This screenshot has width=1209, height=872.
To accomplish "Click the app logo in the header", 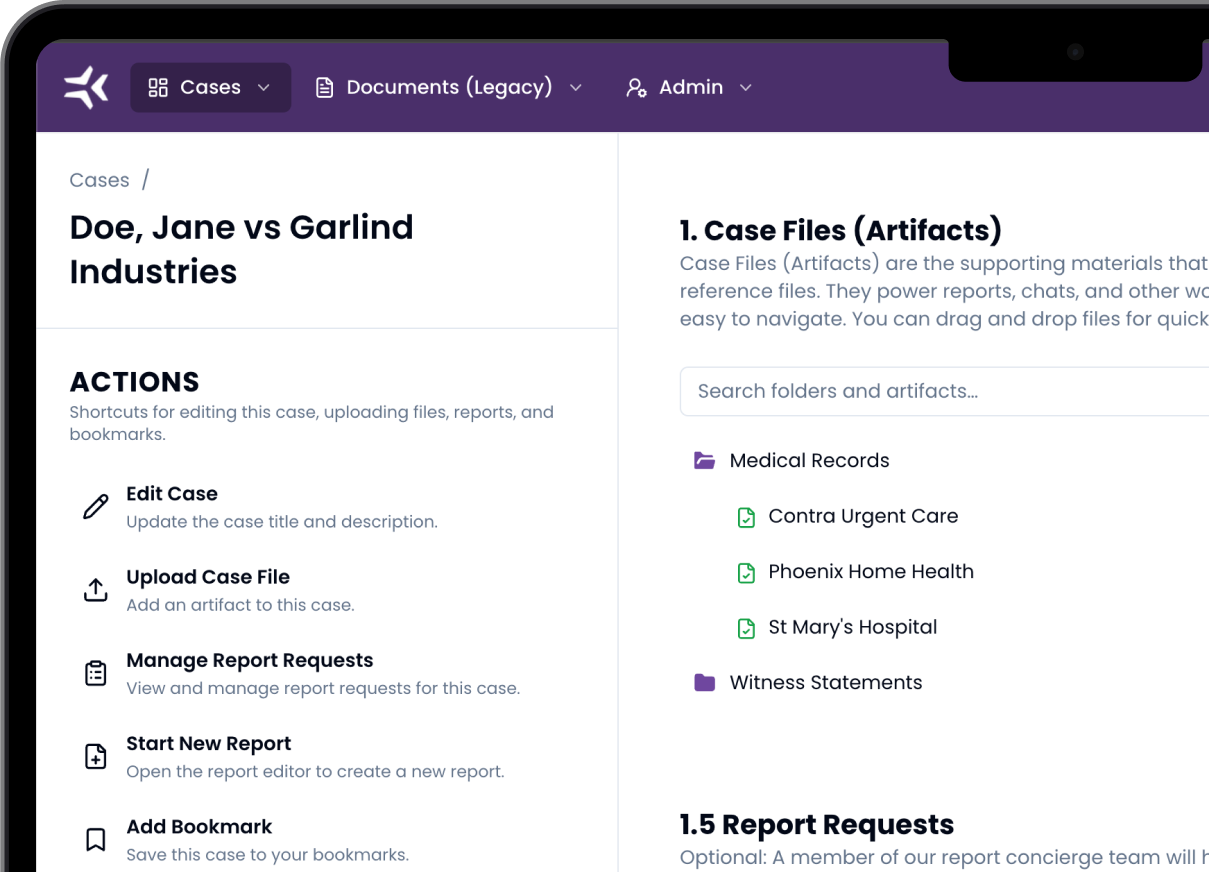I will point(86,88).
